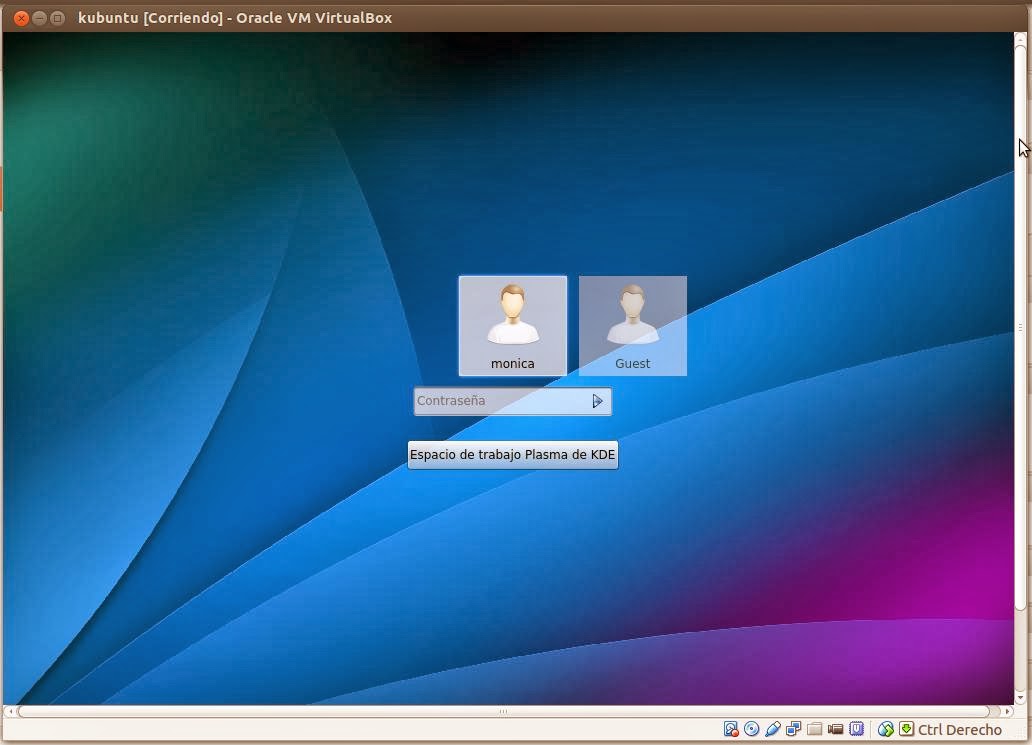This screenshot has height=745, width=1032.
Task: Click the video capture icon in the status bar
Action: (x=836, y=729)
